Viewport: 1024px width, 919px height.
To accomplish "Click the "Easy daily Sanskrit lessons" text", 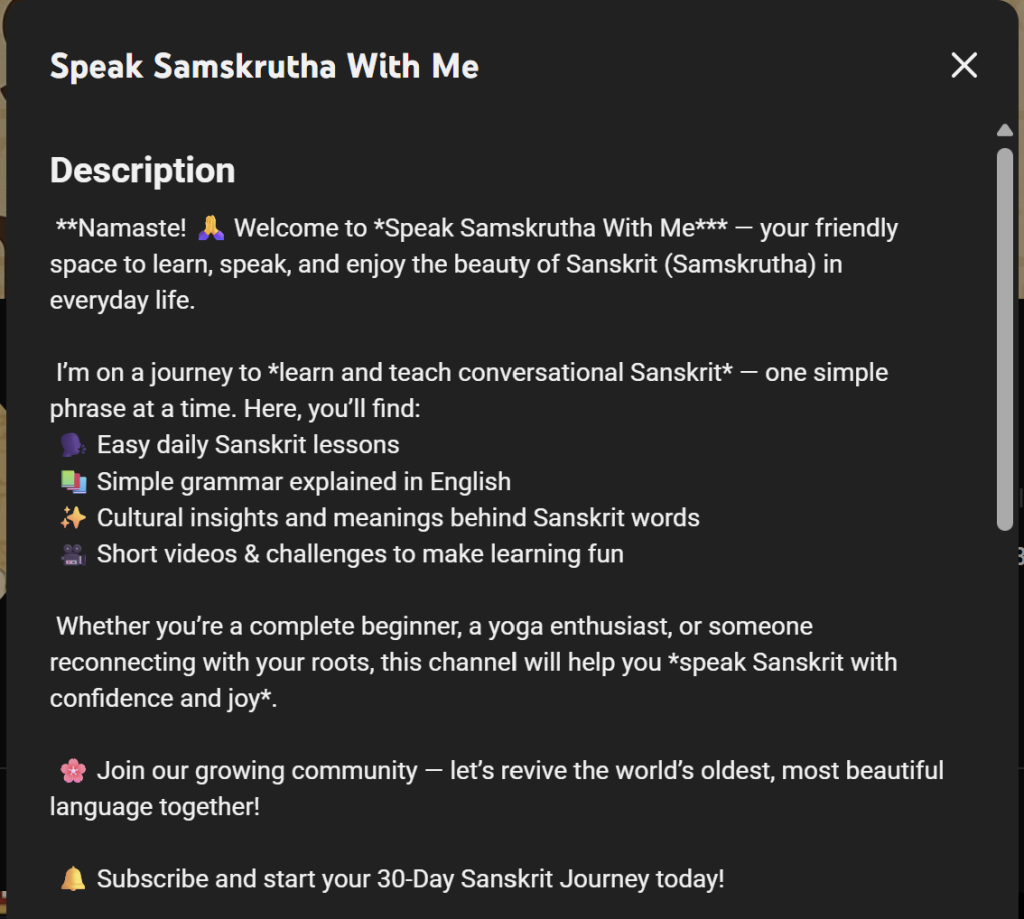I will coord(248,445).
